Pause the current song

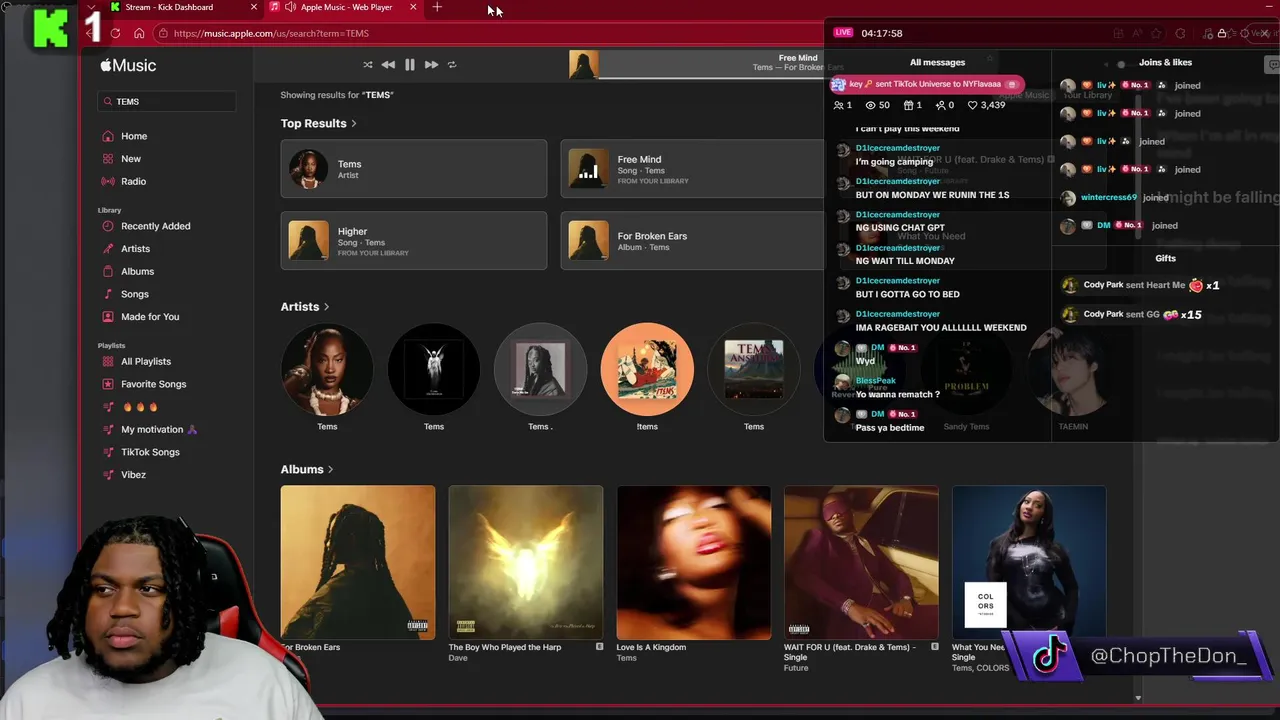409,65
